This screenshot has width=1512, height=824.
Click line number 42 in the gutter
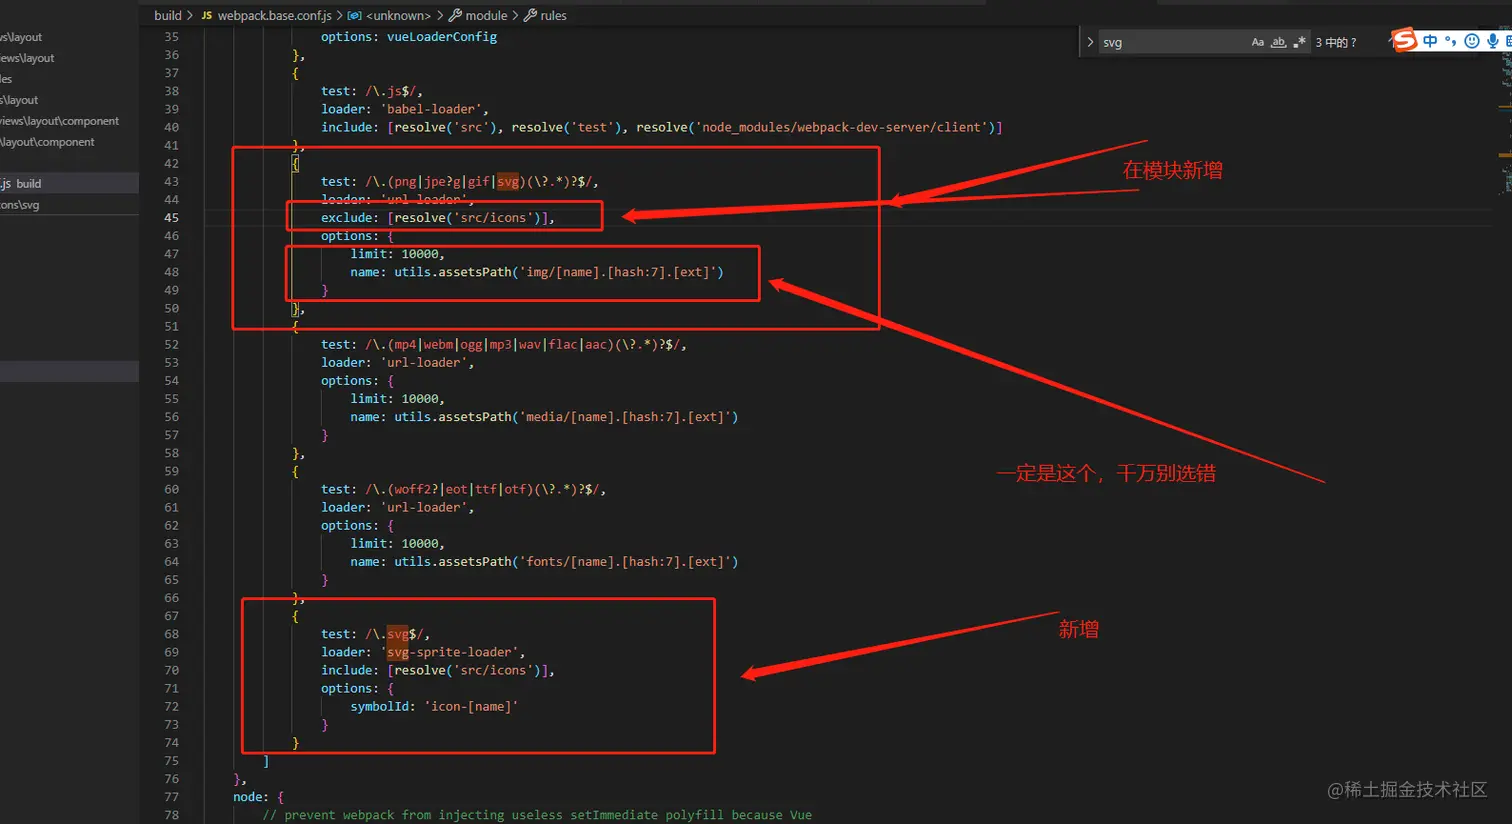click(172, 163)
